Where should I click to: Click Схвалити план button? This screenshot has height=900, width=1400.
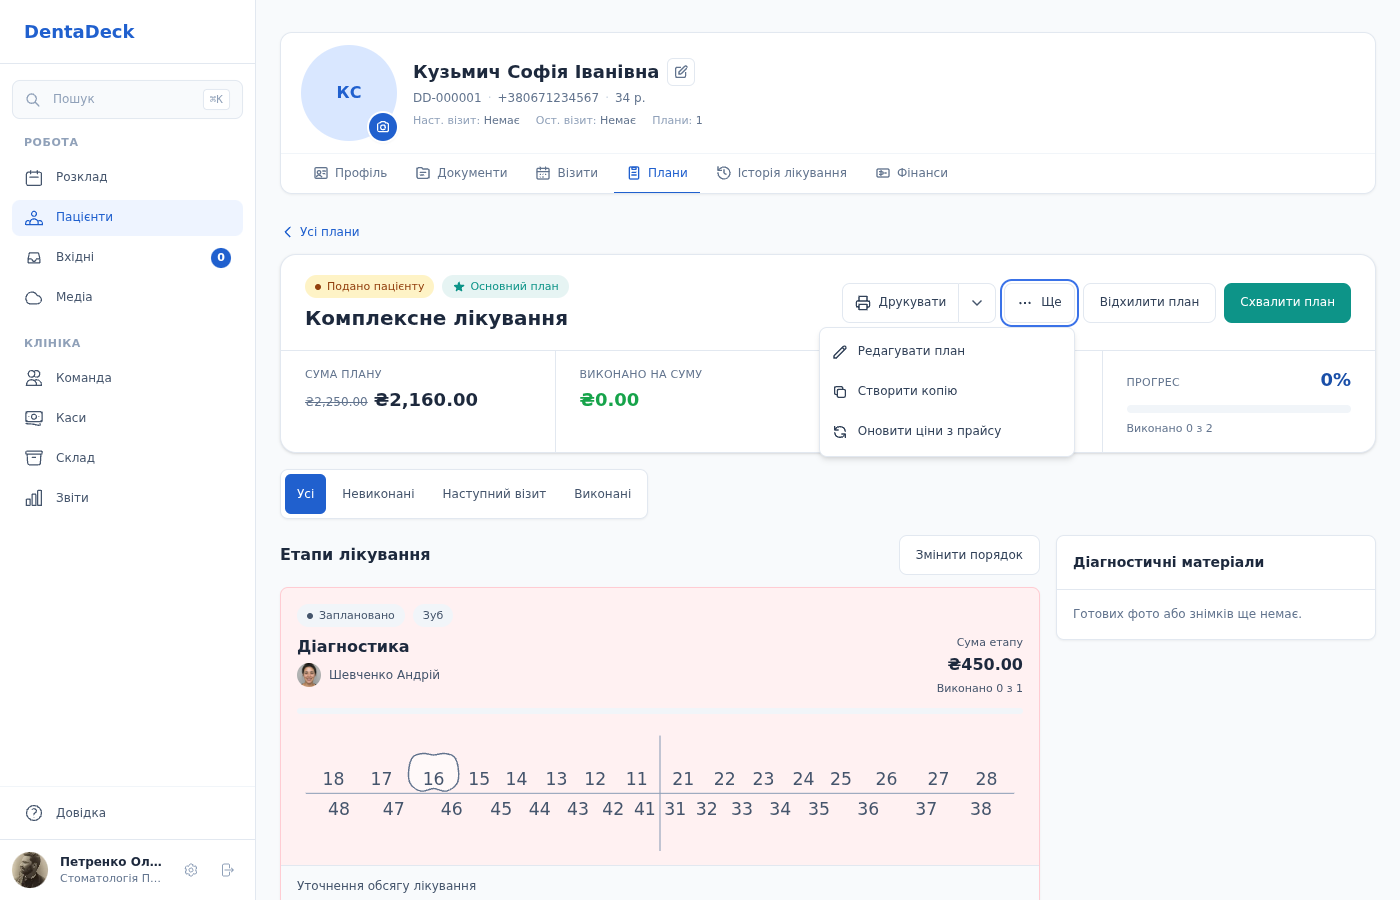point(1287,303)
